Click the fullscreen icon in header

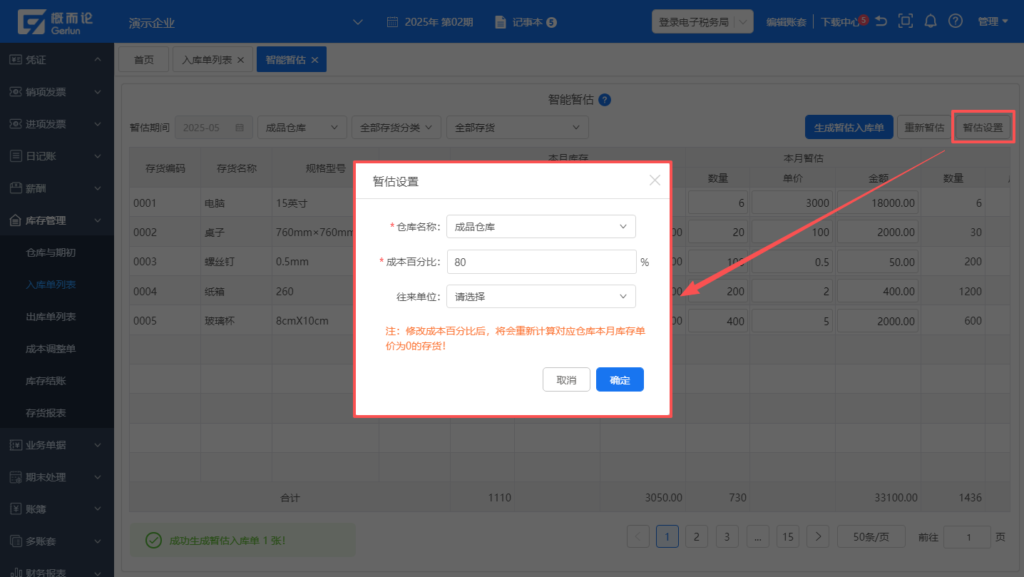point(906,21)
